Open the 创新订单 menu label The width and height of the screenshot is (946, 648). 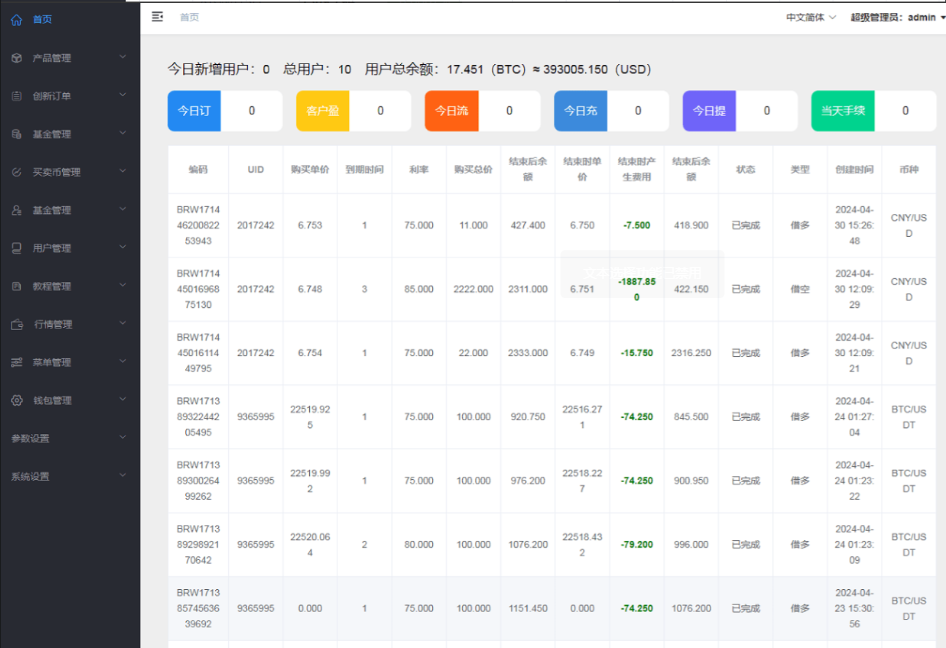click(x=52, y=96)
